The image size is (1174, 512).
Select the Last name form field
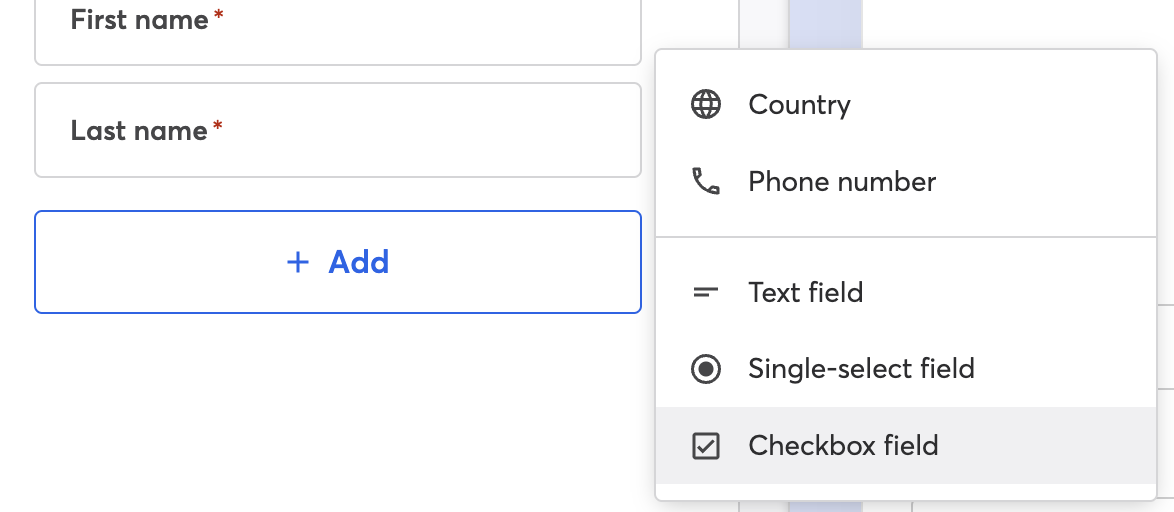pos(338,130)
